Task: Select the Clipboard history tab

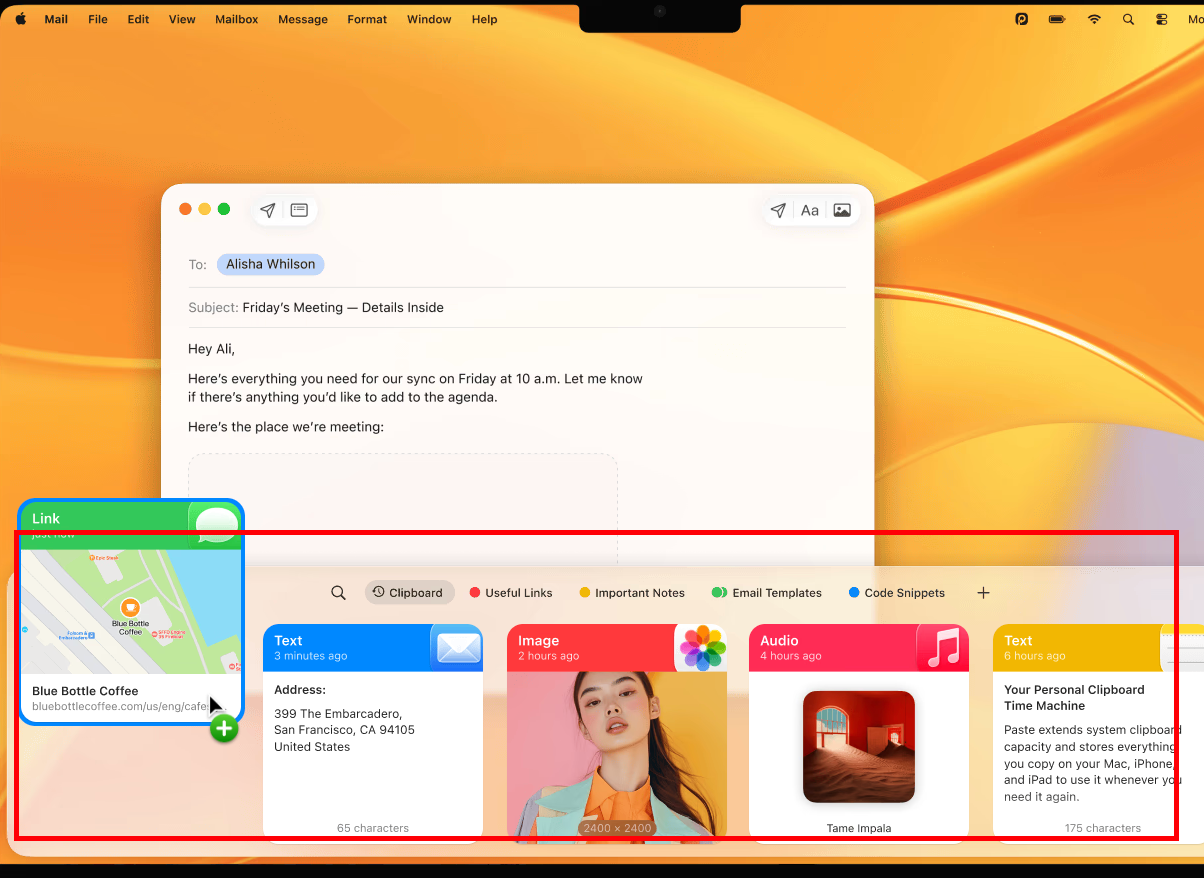Action: (x=409, y=593)
